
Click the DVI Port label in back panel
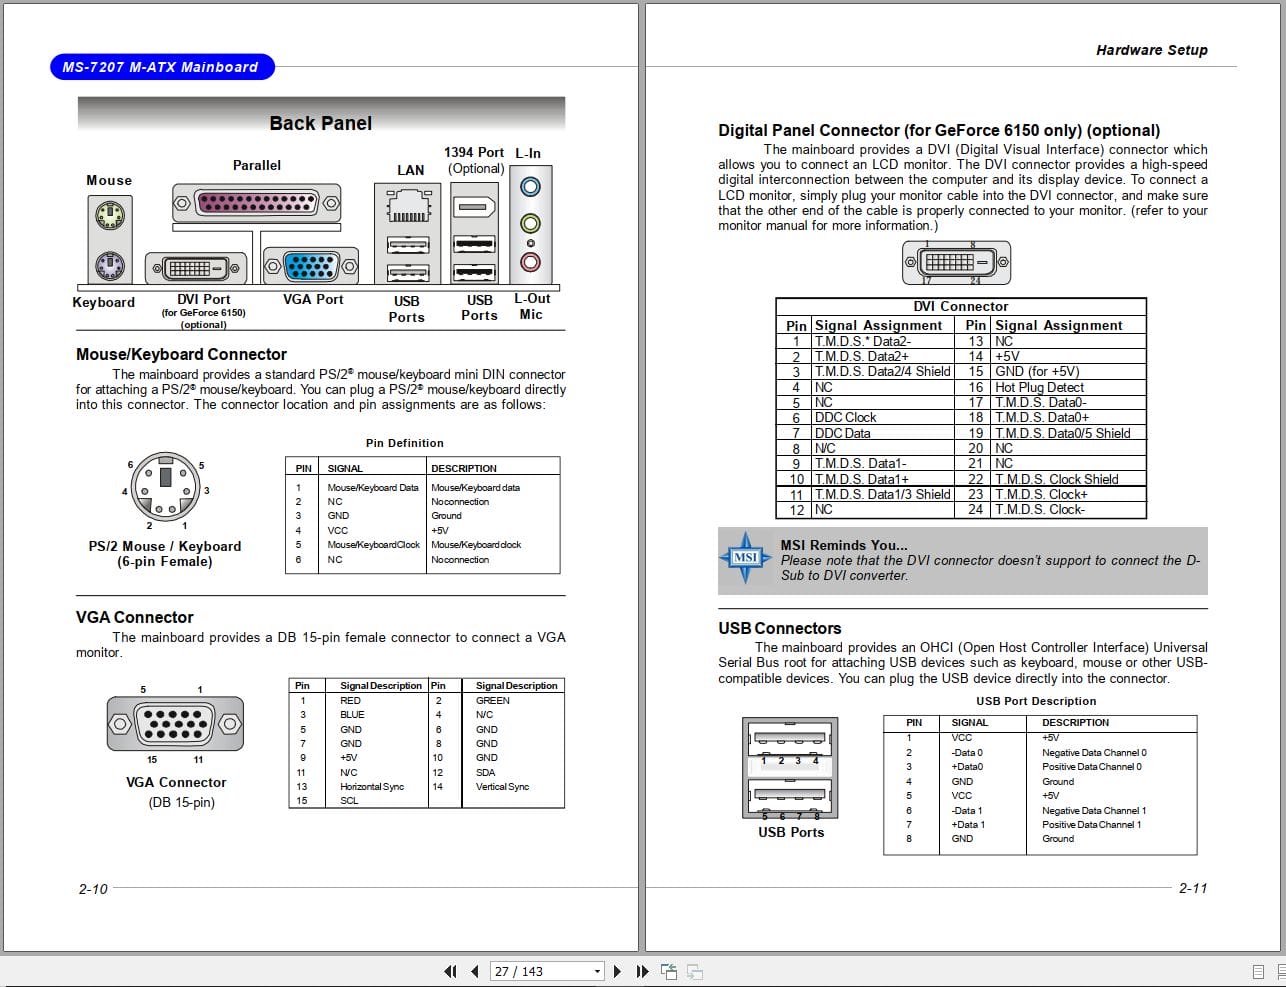tap(204, 299)
